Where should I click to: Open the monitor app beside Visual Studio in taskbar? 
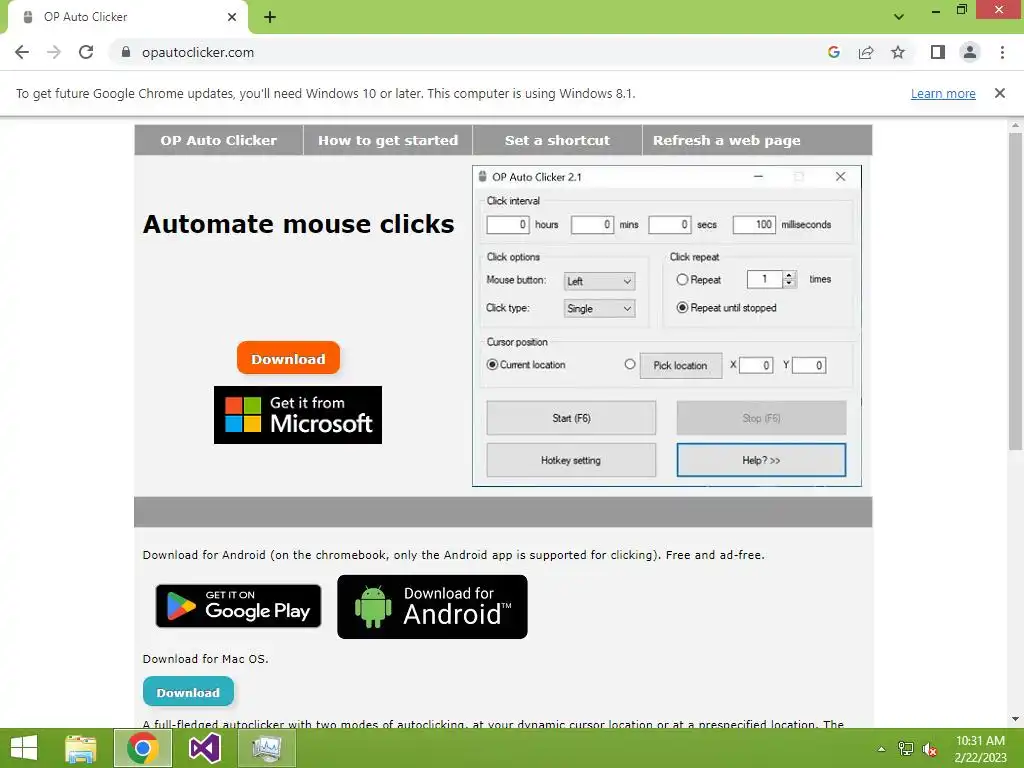pyautogui.click(x=266, y=748)
